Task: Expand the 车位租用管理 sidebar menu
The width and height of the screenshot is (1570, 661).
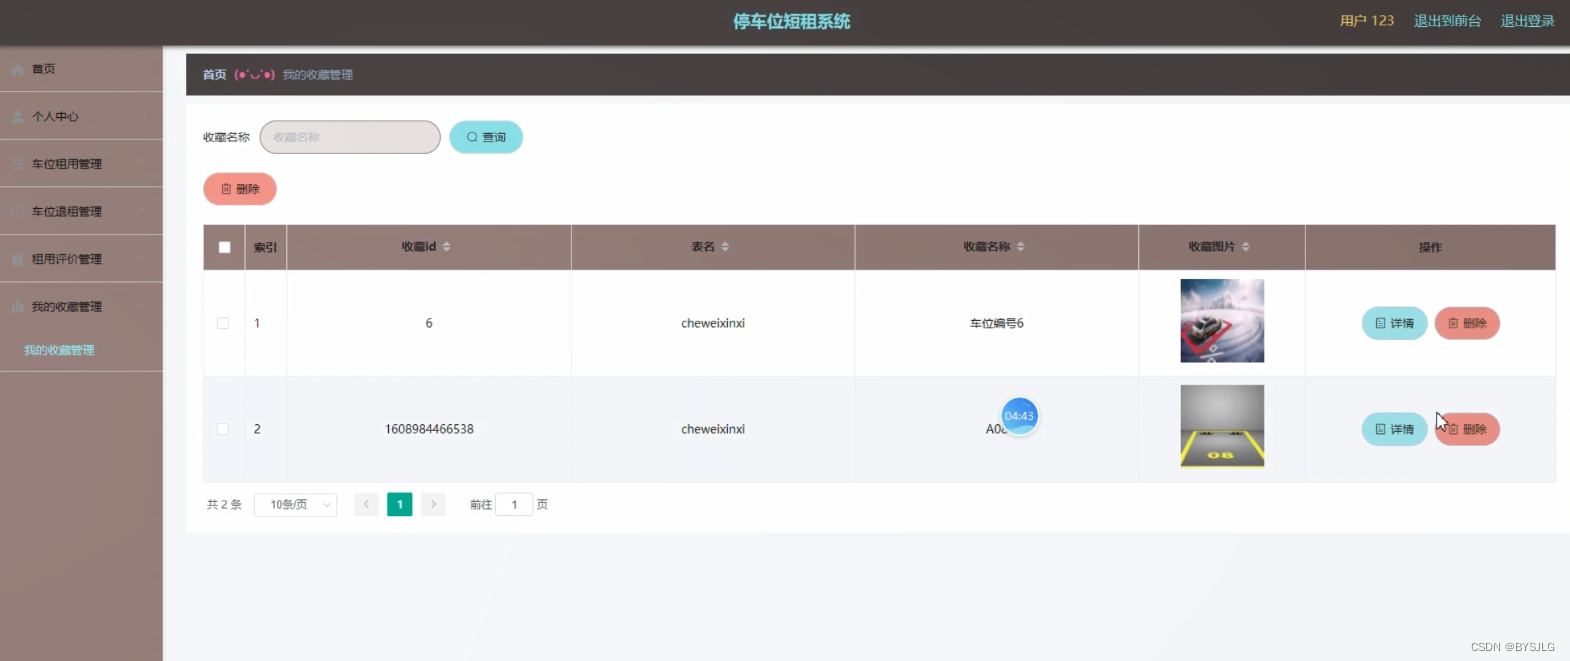Action: 142,164
